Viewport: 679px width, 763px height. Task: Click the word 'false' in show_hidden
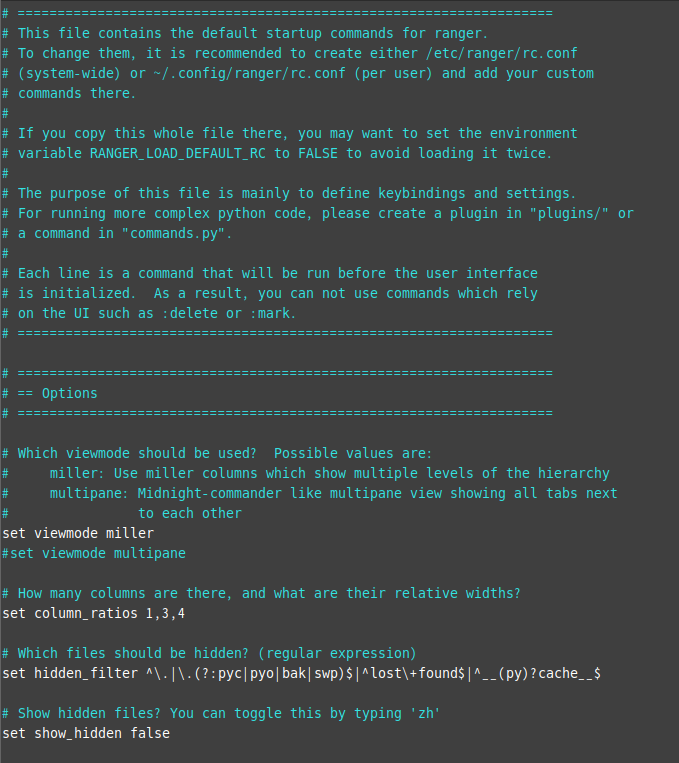(150, 733)
